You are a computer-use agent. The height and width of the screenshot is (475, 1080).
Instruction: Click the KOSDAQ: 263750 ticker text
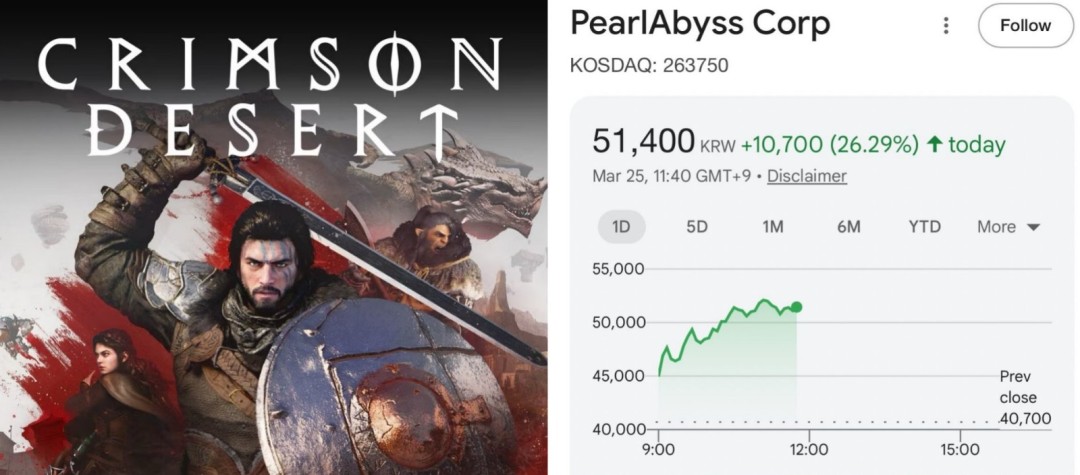[648, 66]
